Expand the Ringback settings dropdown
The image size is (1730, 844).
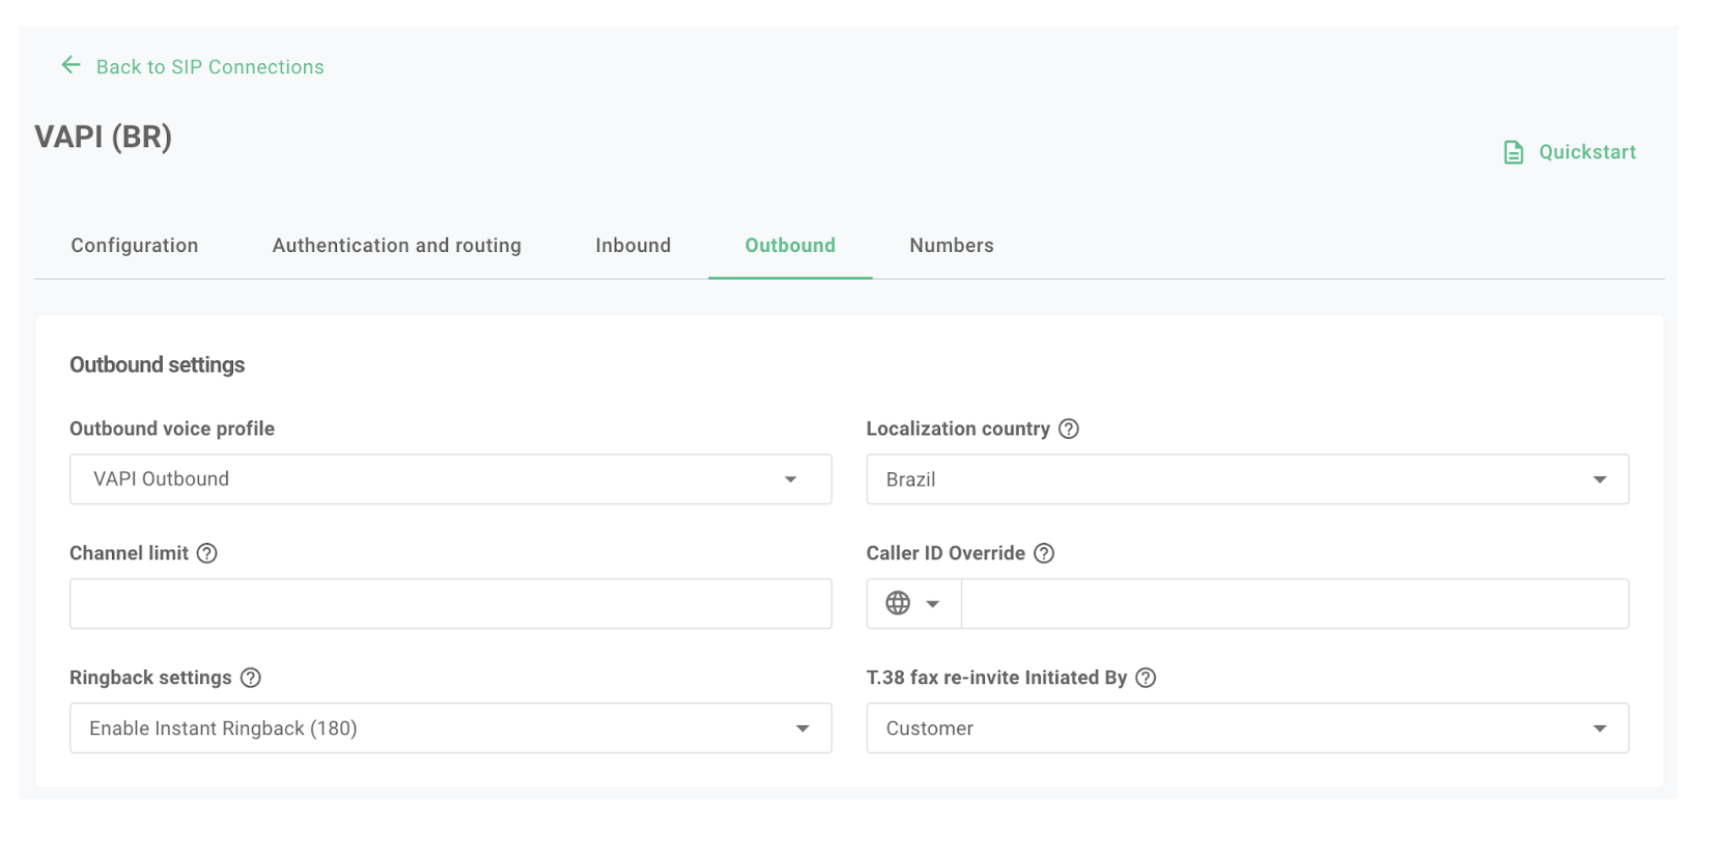(450, 728)
